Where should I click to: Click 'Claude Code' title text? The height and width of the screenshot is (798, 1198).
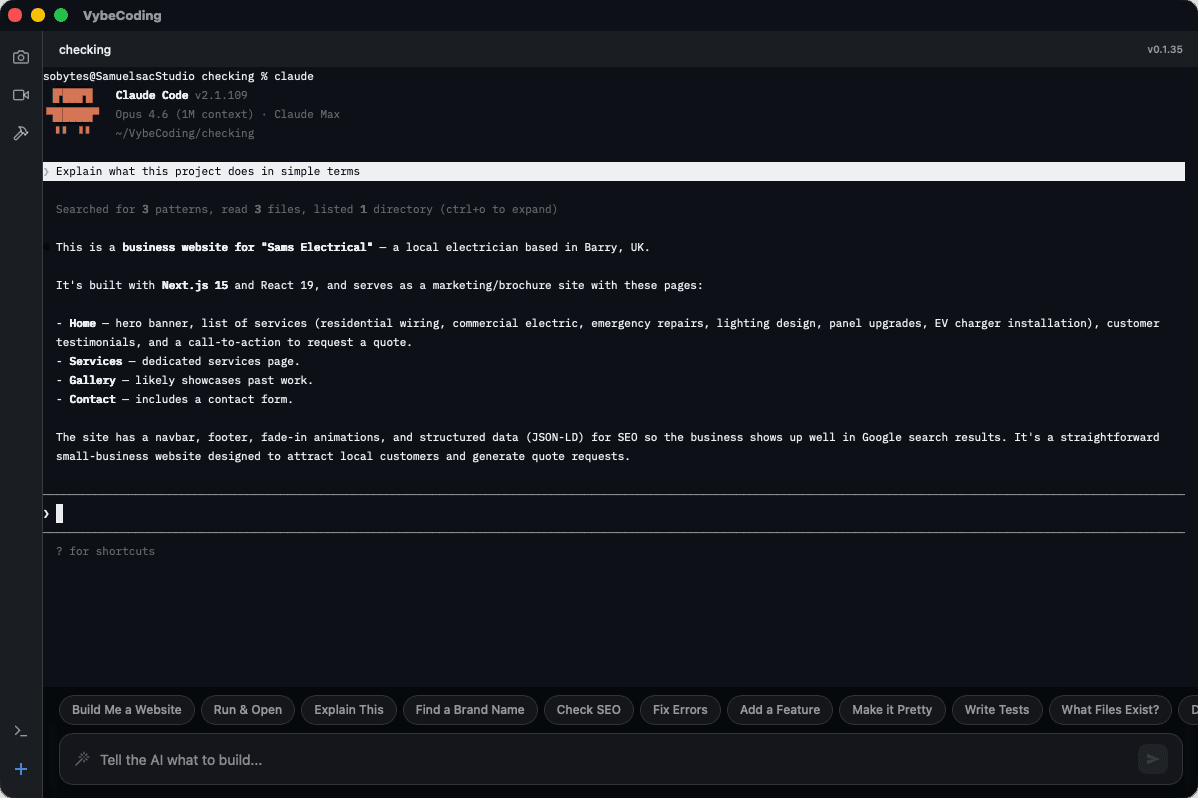(x=152, y=96)
